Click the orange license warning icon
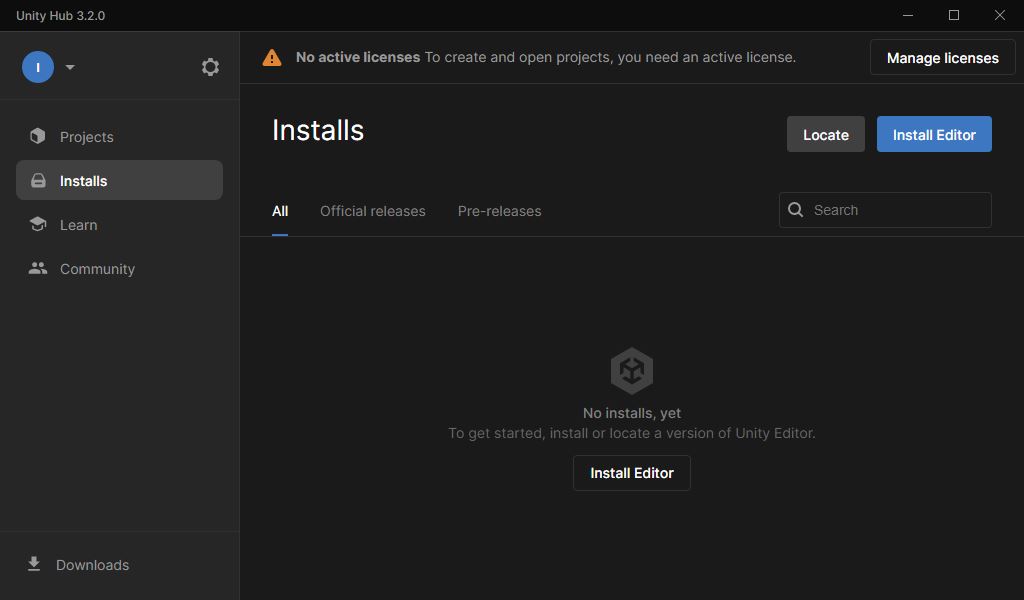 (x=272, y=57)
